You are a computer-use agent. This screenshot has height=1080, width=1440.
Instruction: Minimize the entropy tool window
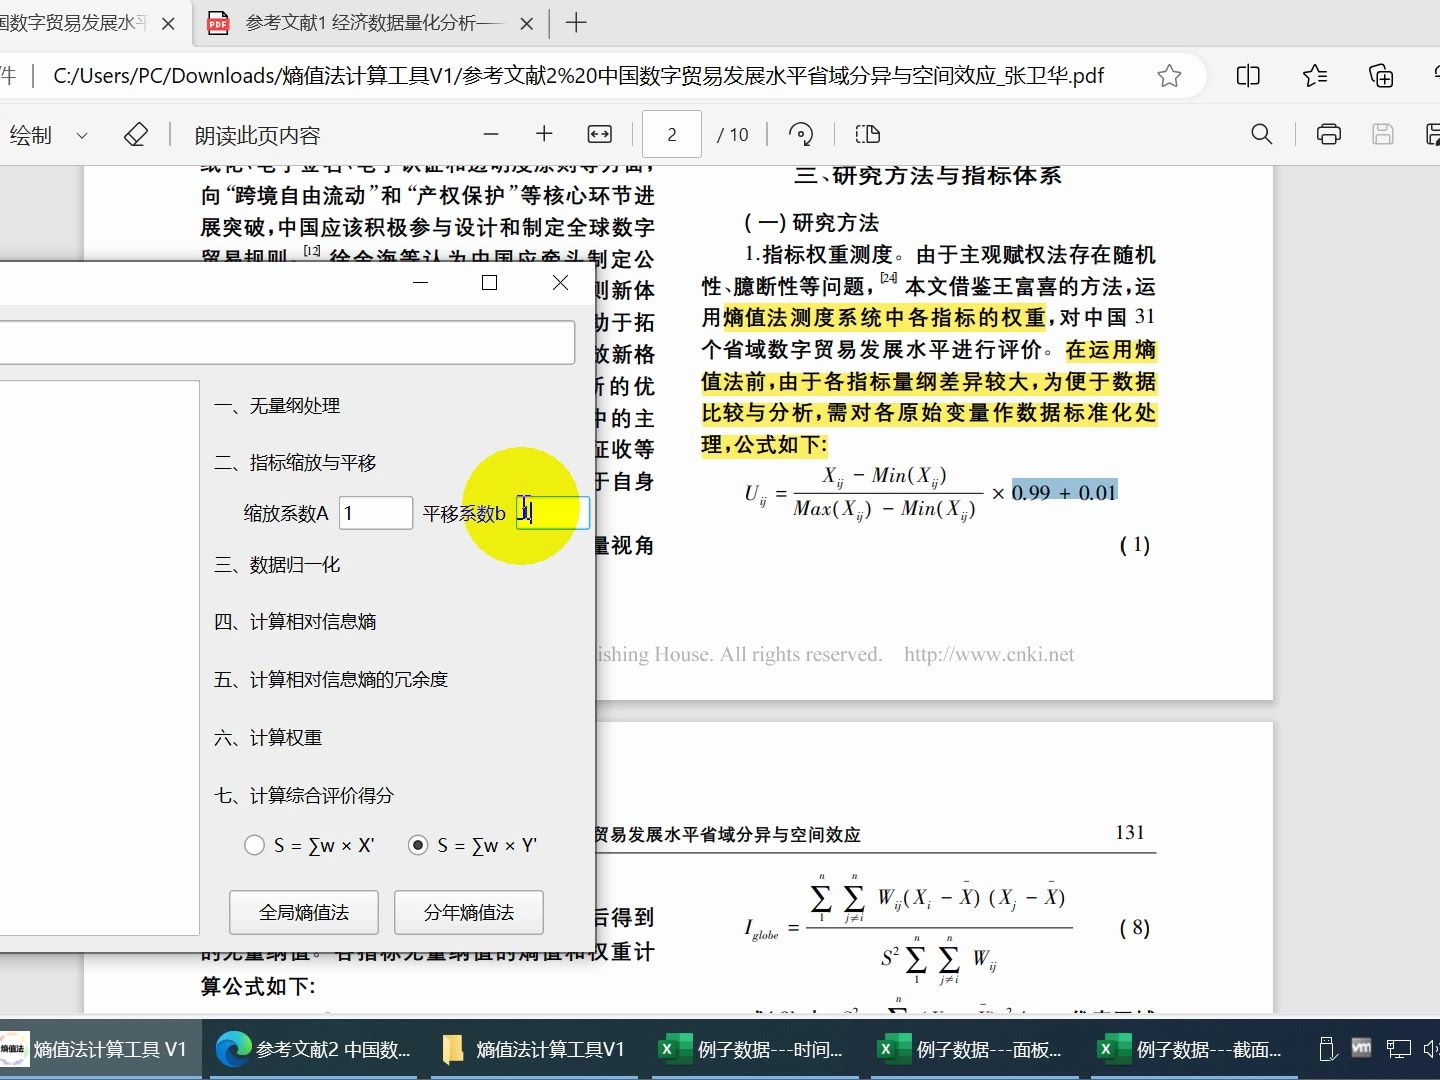click(x=420, y=283)
